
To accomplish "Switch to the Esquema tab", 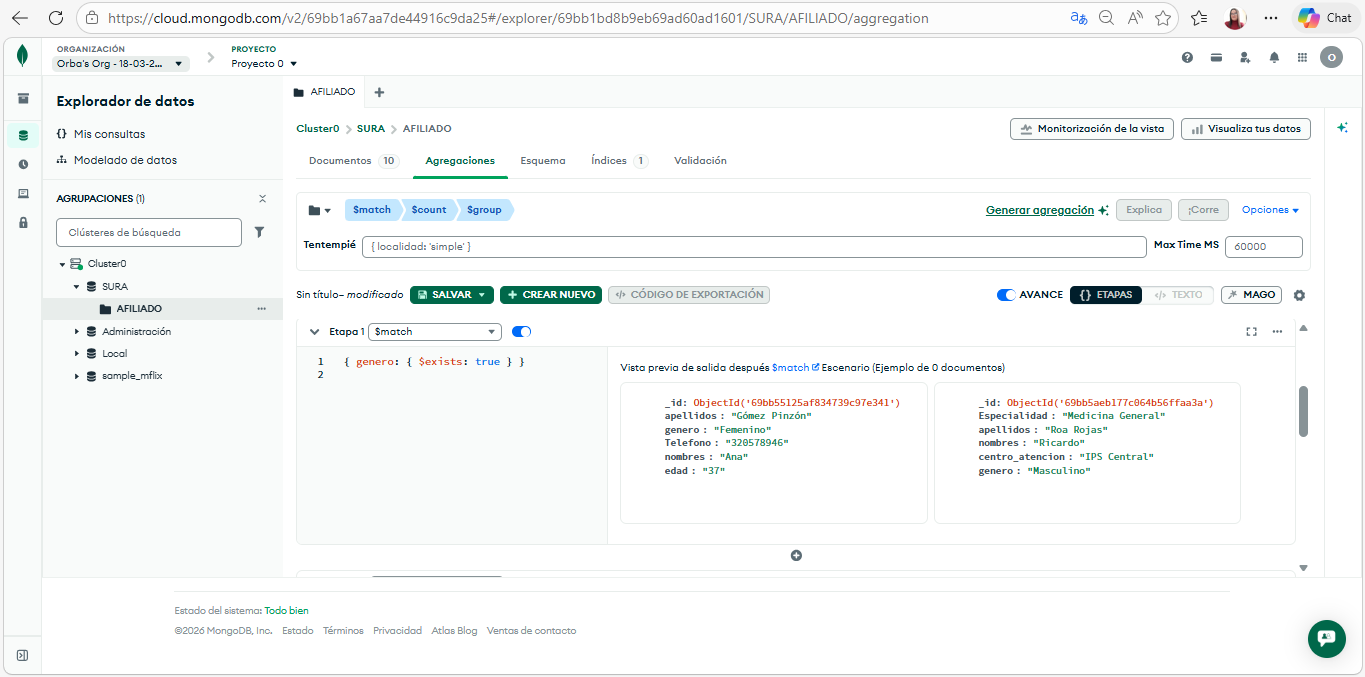I will (x=542, y=161).
